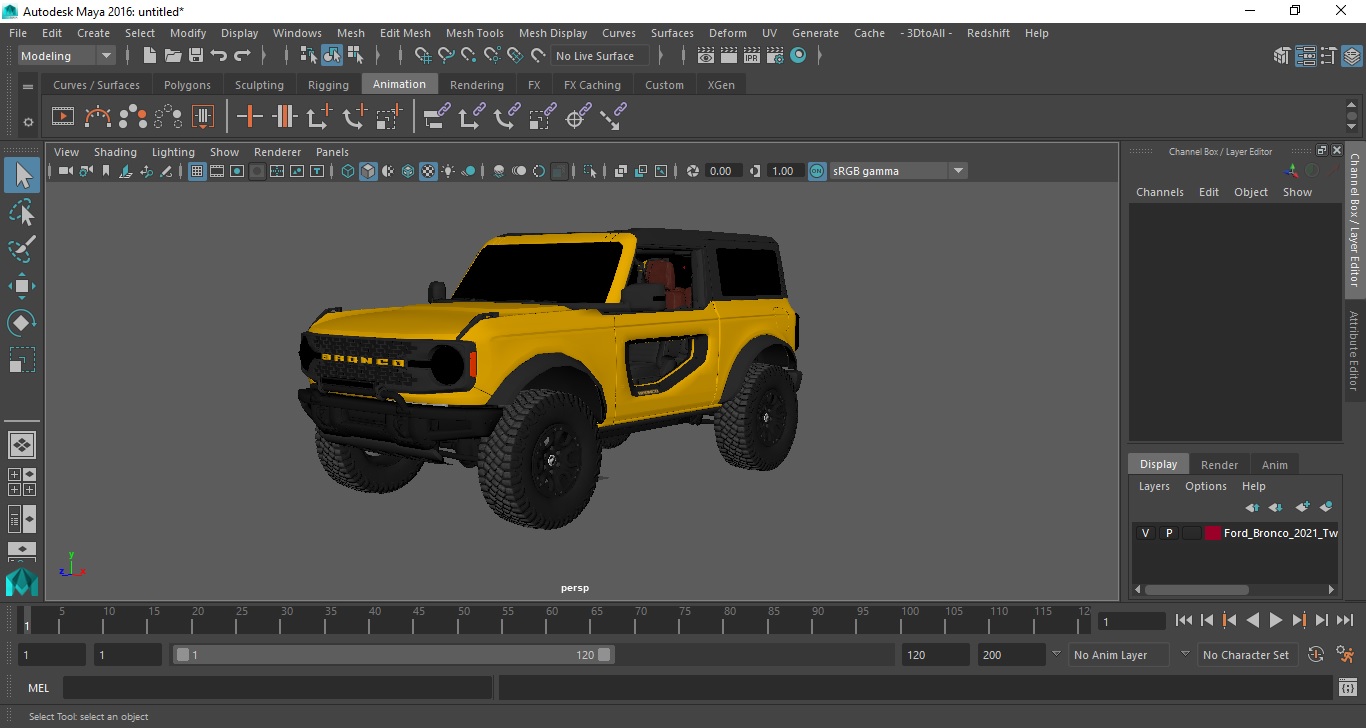Switch to the Render layer tab

click(1219, 464)
